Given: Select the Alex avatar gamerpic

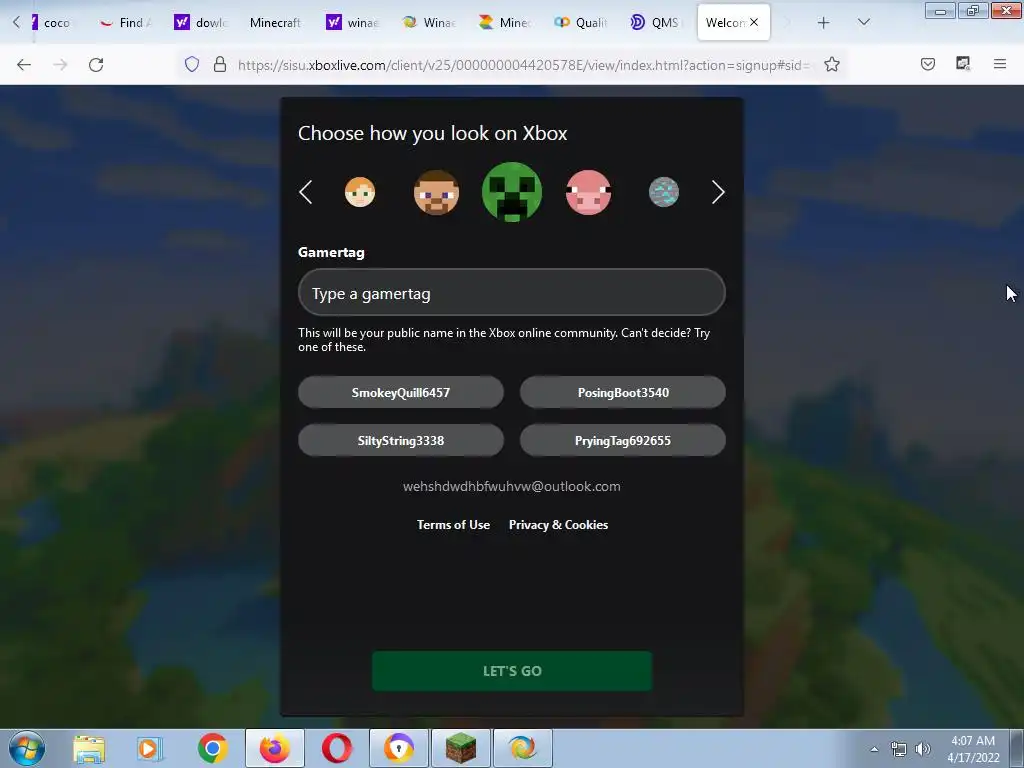Looking at the screenshot, I should click(360, 192).
